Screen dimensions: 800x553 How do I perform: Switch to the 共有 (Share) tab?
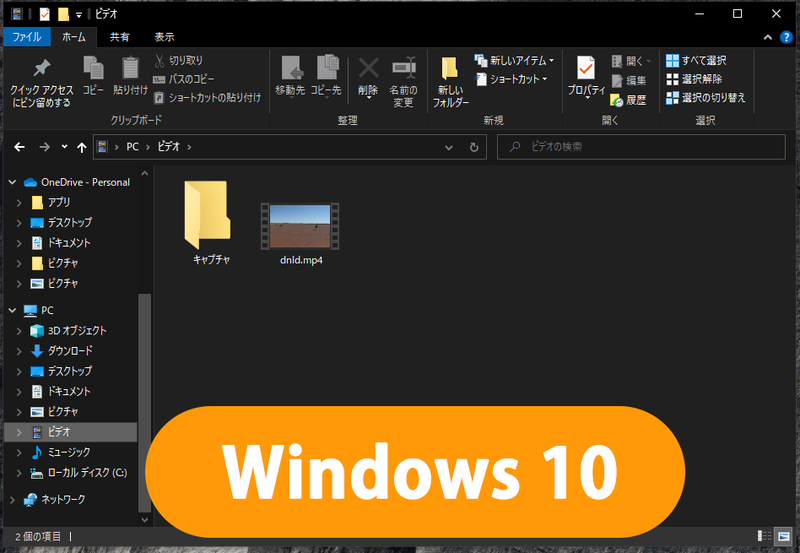coord(119,37)
